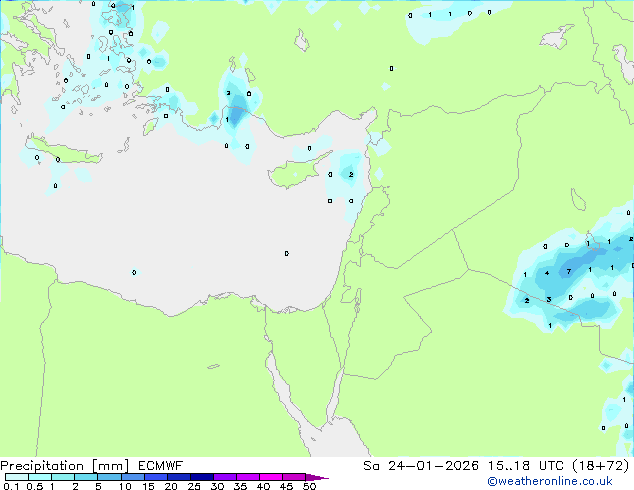Click the "(18+72)" forecast offset text

click(601, 466)
